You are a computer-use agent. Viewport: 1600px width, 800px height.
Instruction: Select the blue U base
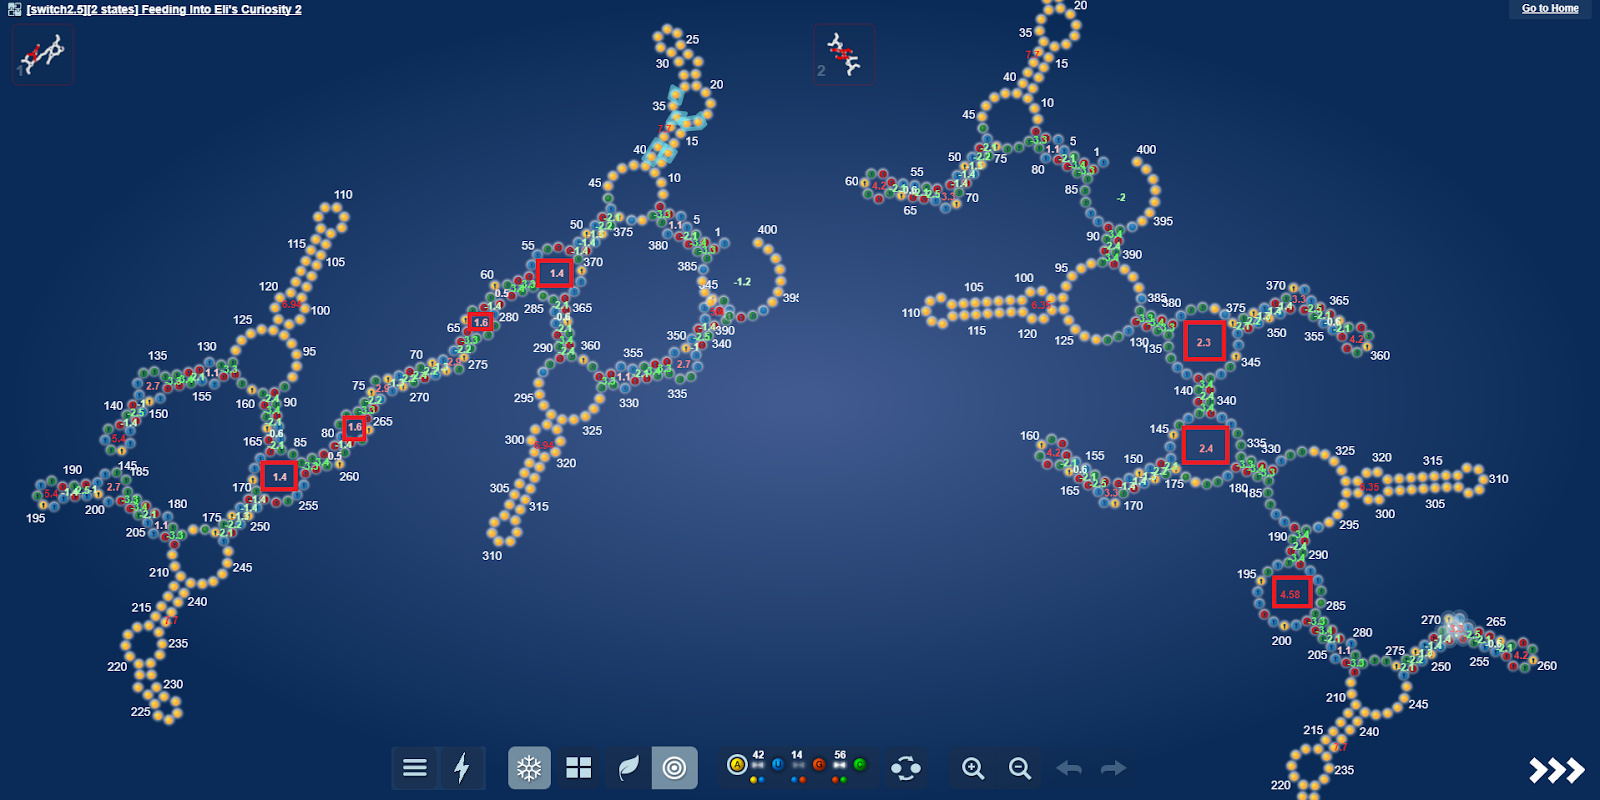click(x=778, y=765)
